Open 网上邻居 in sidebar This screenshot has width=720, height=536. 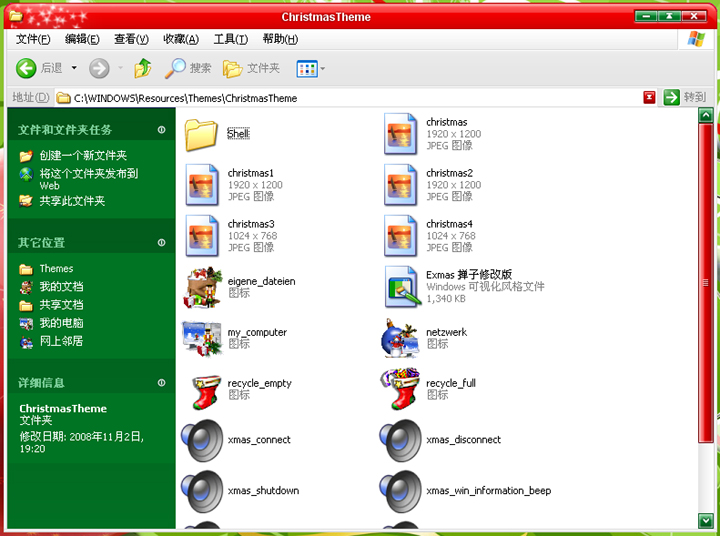(x=61, y=341)
